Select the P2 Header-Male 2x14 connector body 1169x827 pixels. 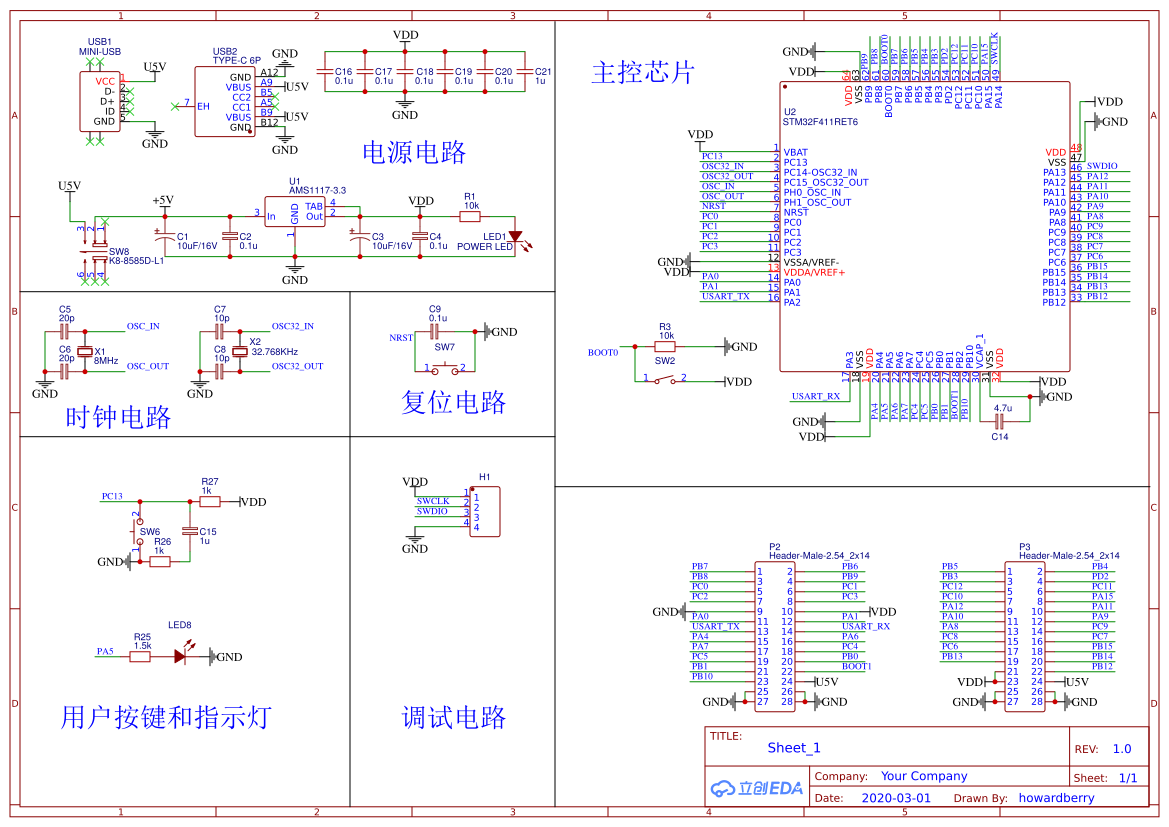tap(775, 637)
